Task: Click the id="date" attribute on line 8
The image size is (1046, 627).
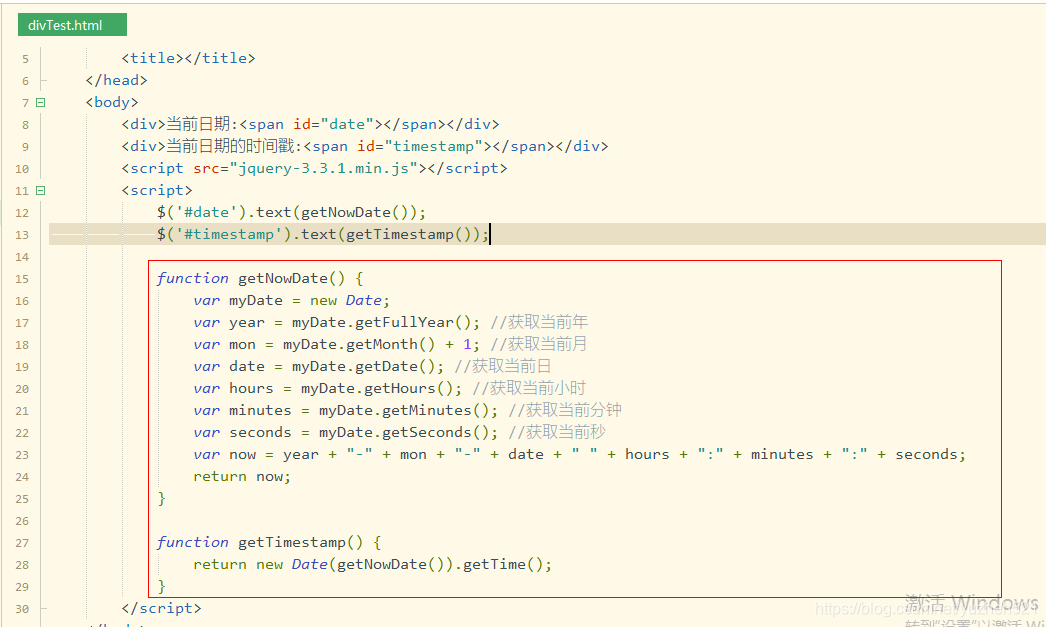Action: click(x=333, y=124)
